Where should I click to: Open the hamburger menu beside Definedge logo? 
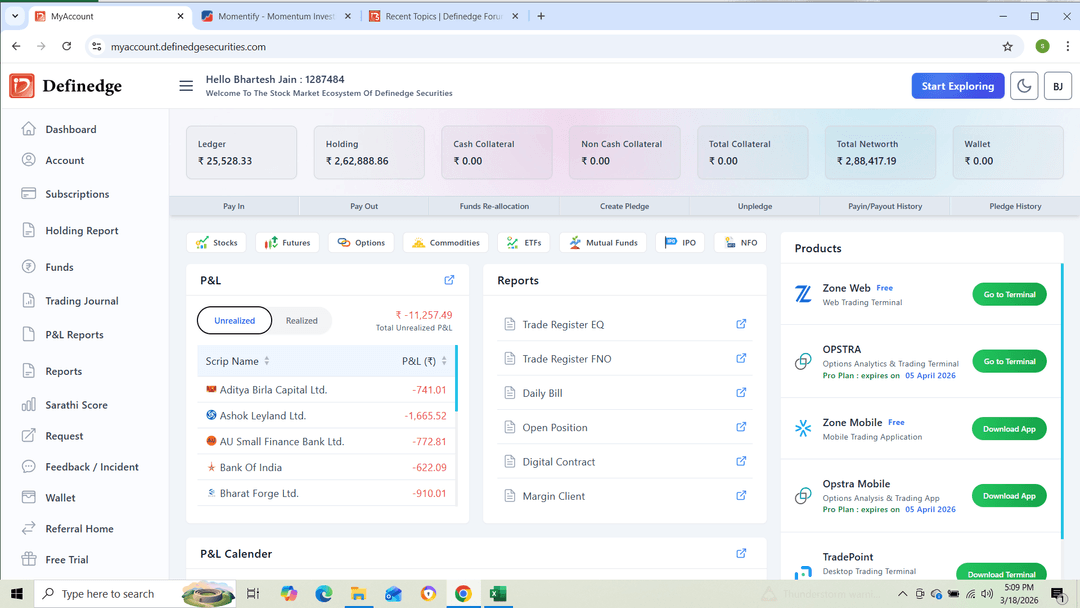(x=186, y=85)
